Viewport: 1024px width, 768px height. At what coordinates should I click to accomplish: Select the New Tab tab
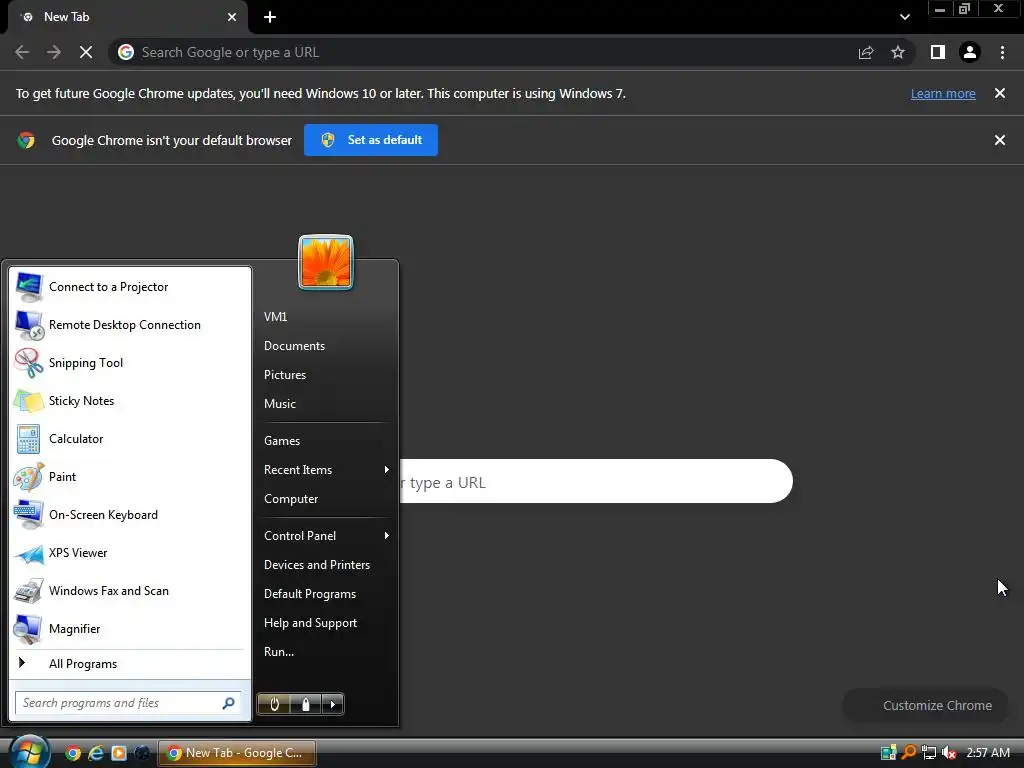[x=127, y=17]
